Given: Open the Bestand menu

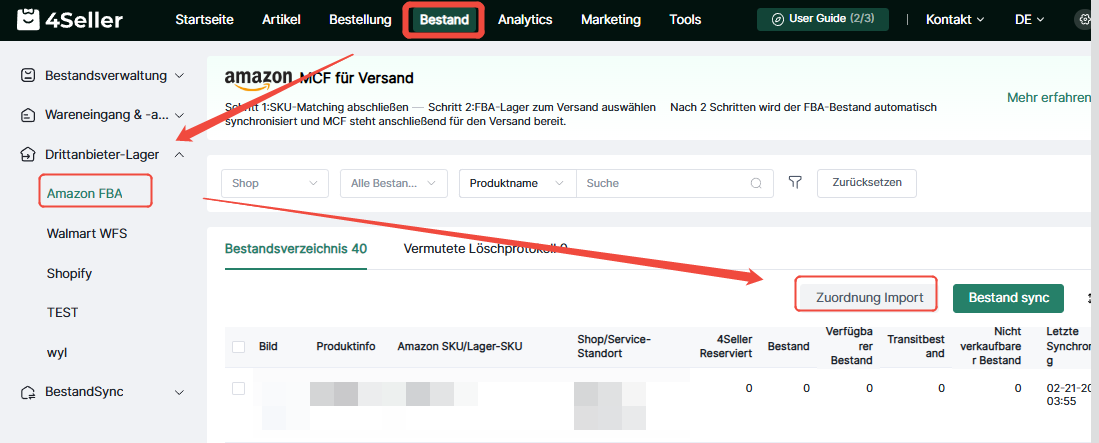Looking at the screenshot, I should tap(444, 20).
